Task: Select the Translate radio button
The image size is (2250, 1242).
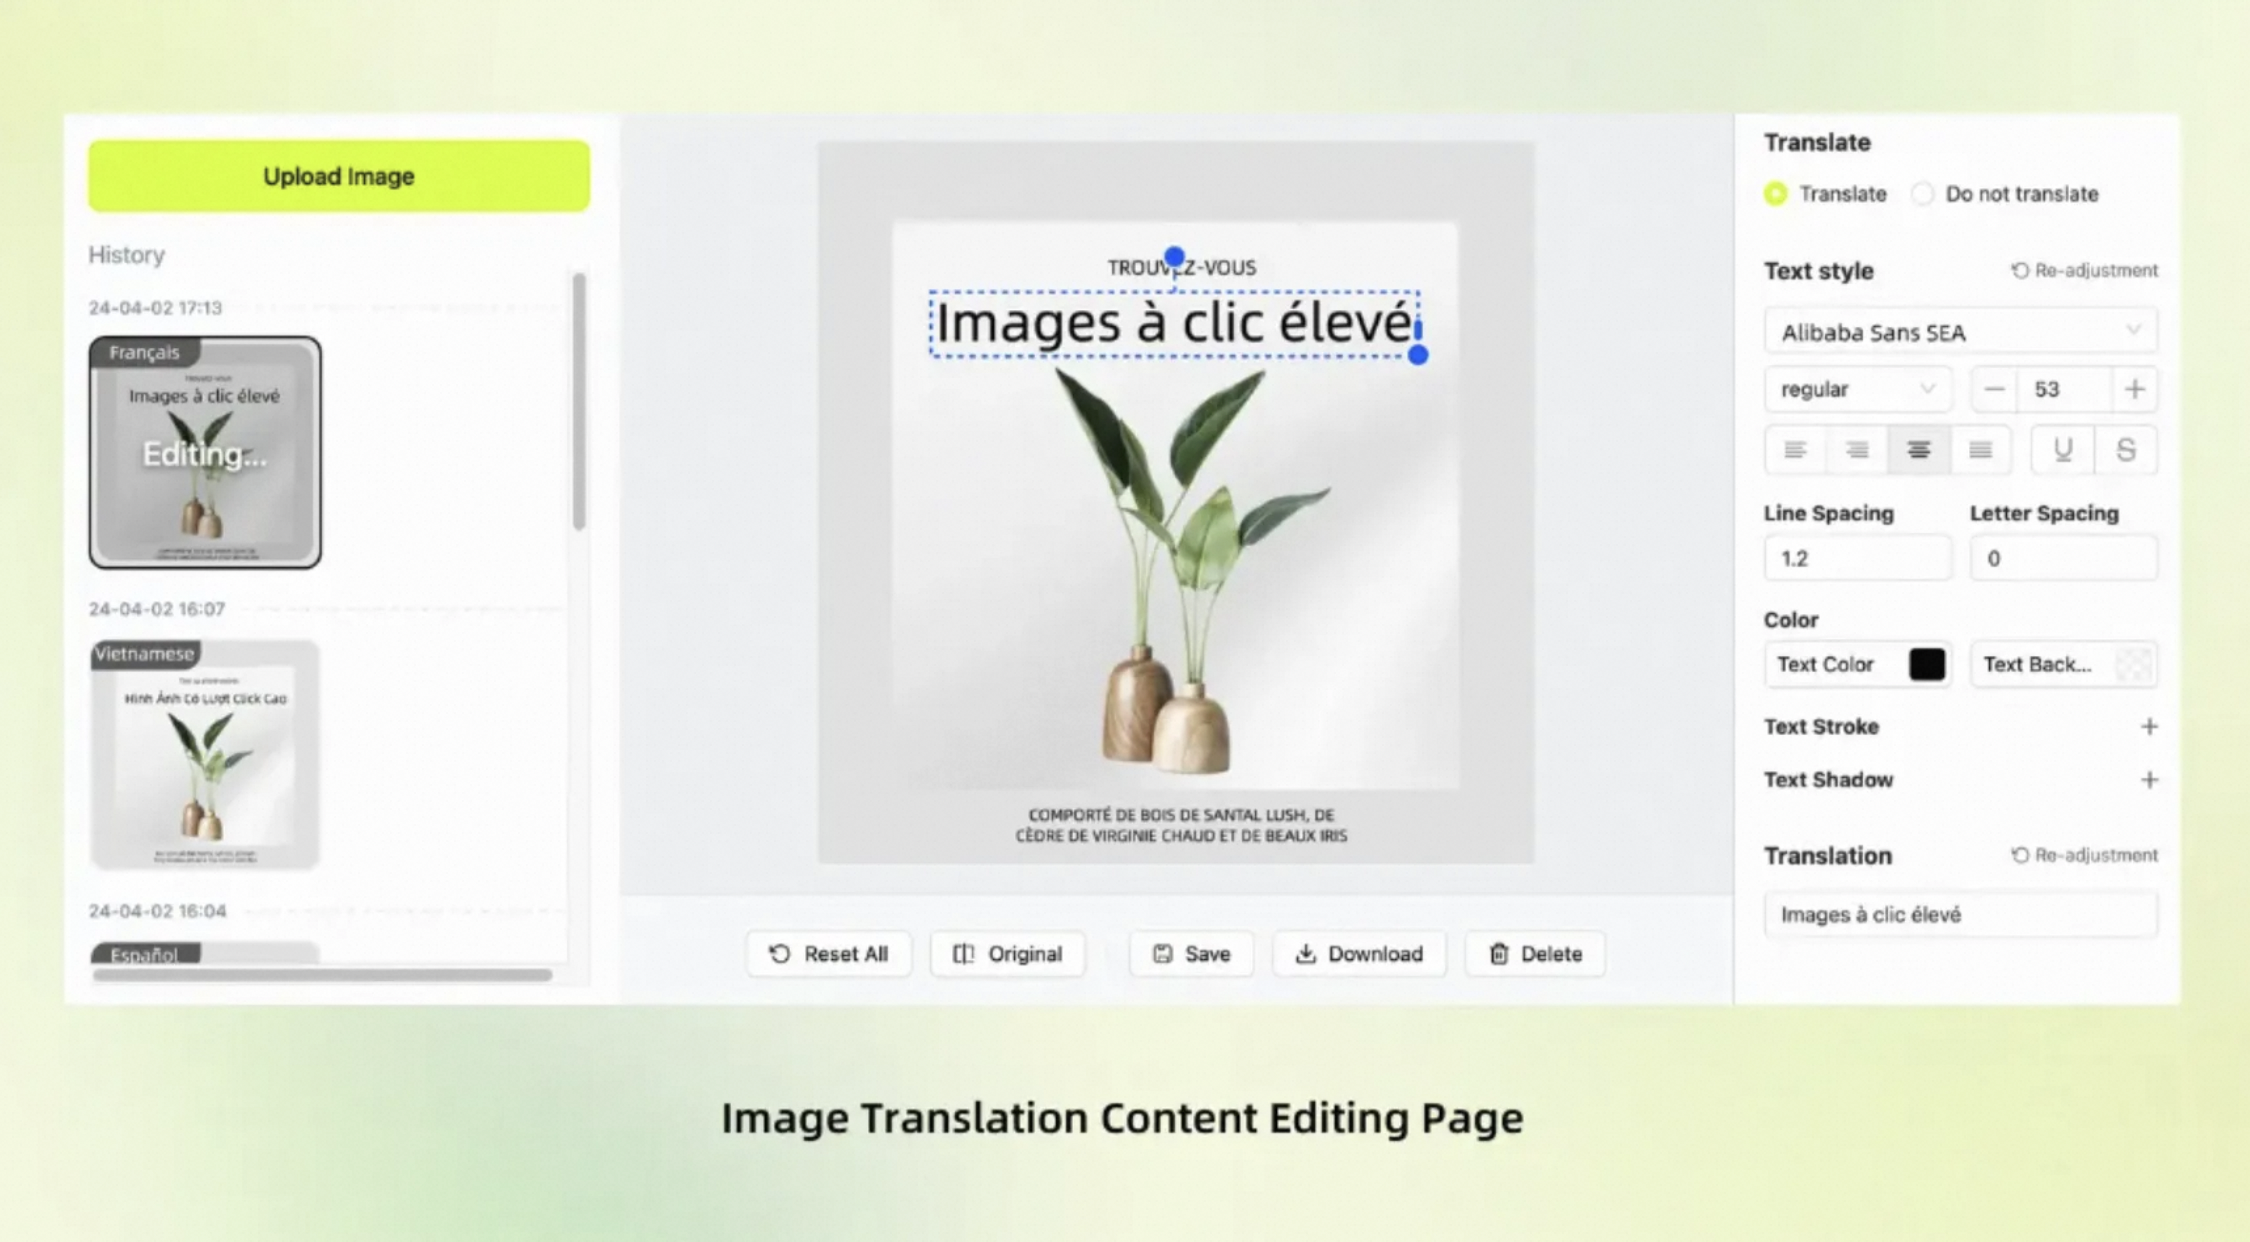Action: click(1776, 194)
